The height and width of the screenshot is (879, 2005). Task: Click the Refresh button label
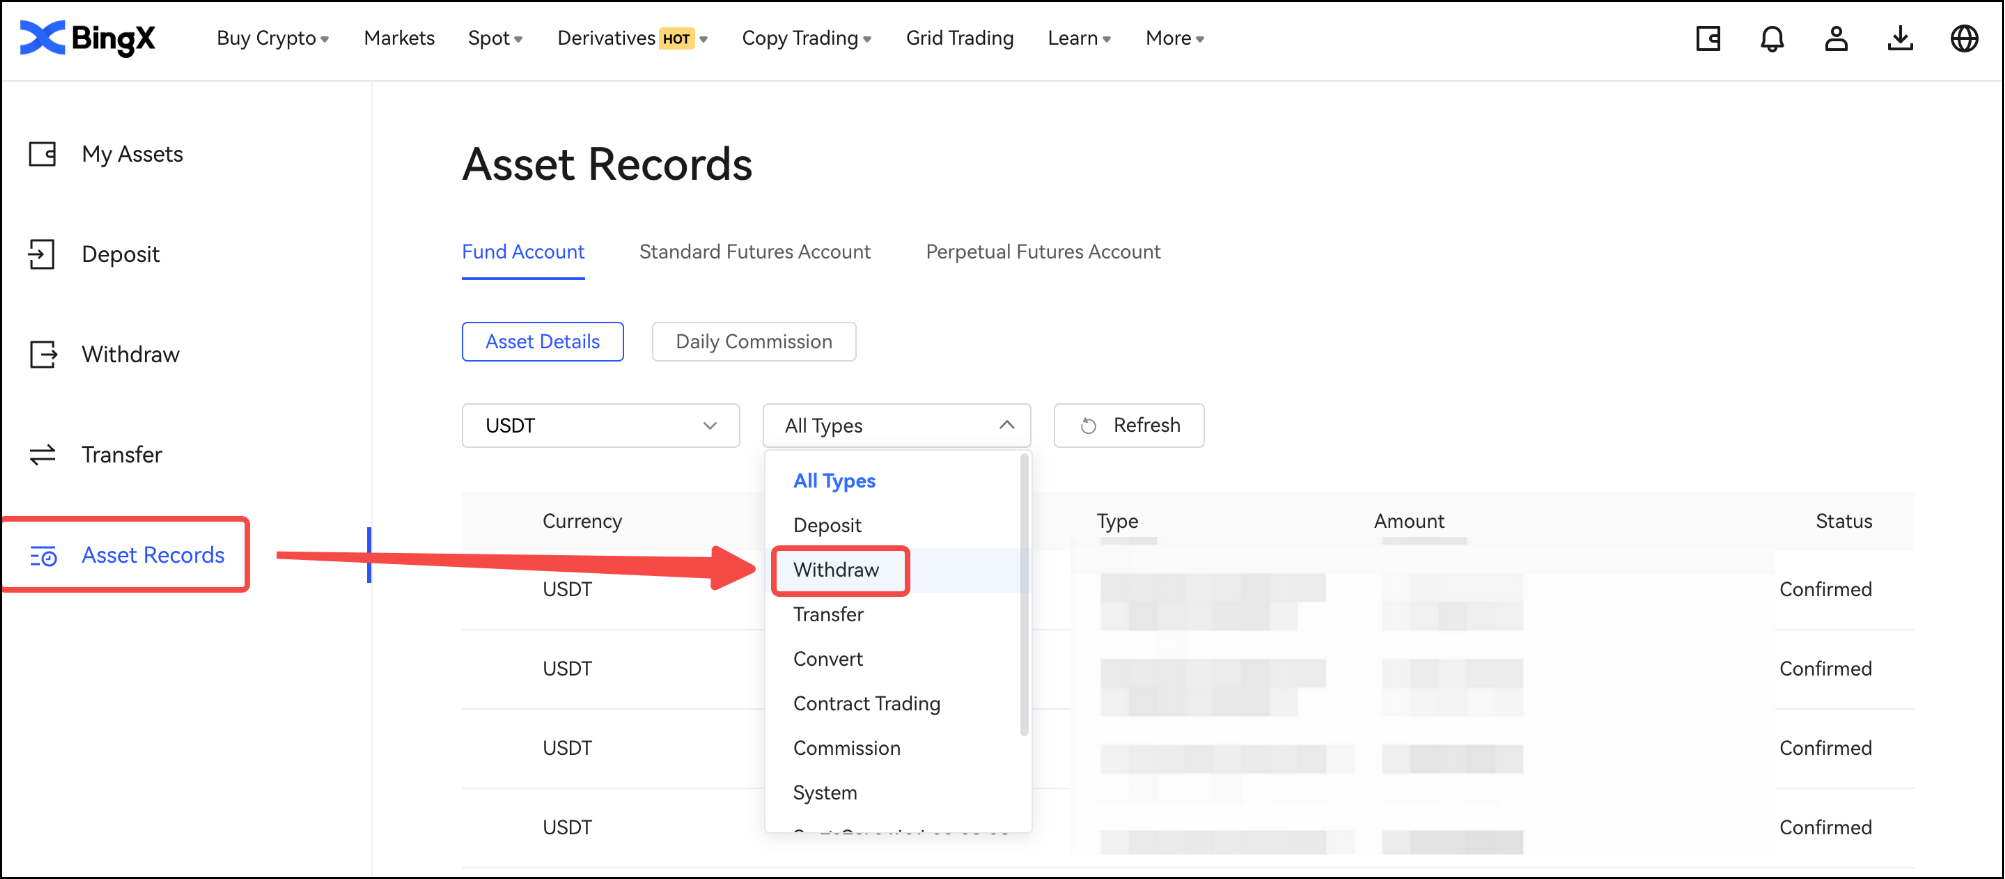(x=1147, y=425)
